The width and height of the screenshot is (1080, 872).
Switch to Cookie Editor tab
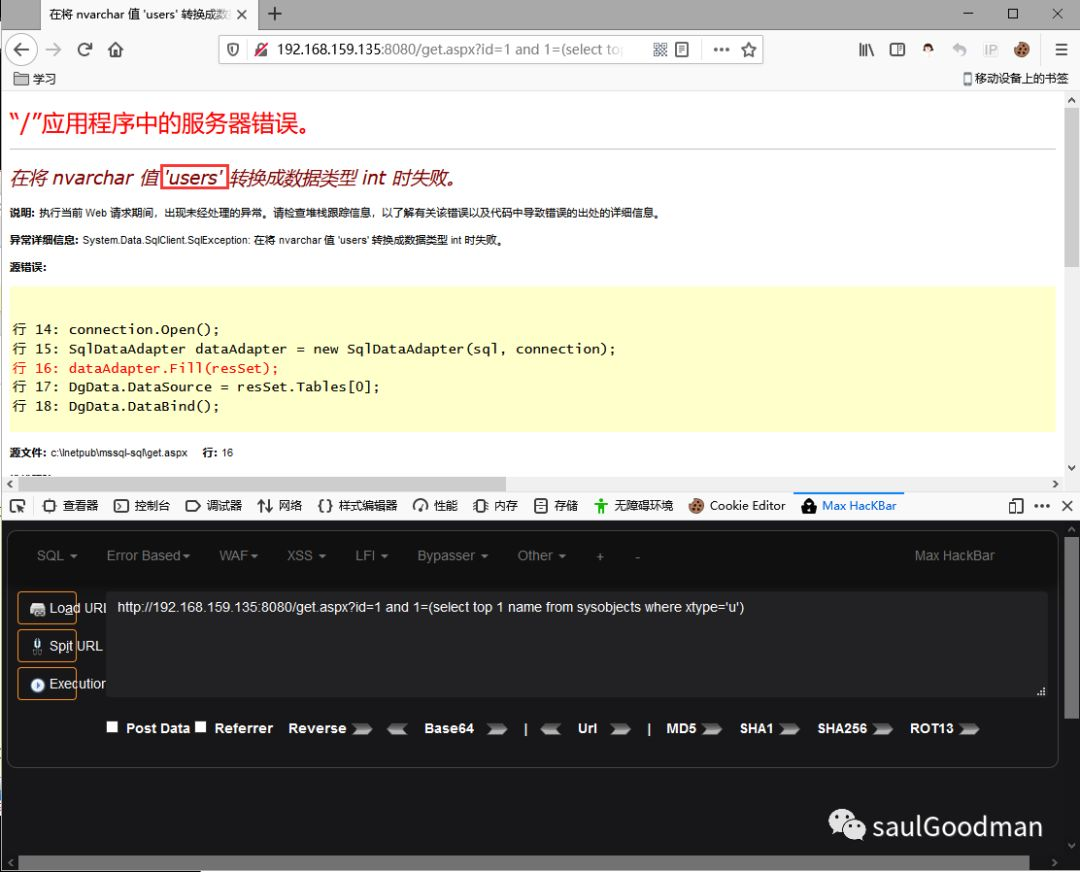pos(737,506)
